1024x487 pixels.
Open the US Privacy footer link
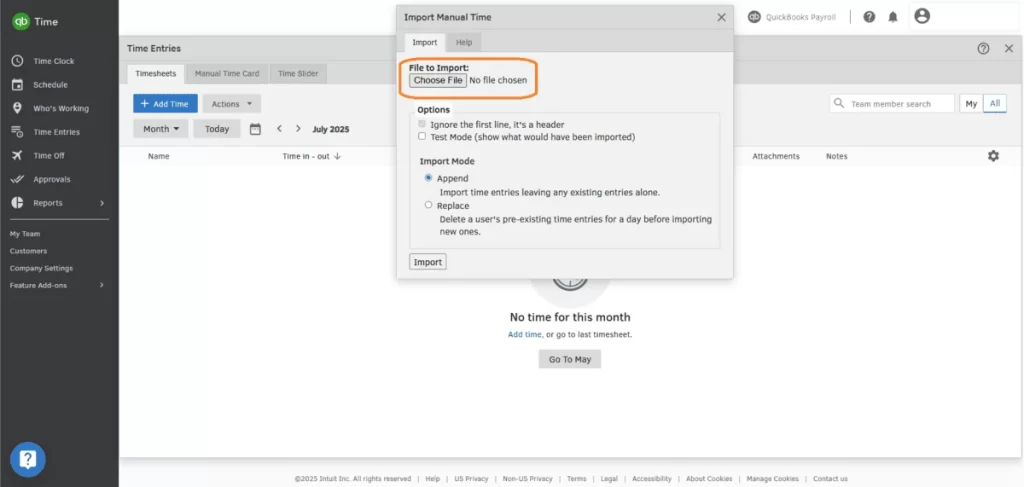[471, 479]
